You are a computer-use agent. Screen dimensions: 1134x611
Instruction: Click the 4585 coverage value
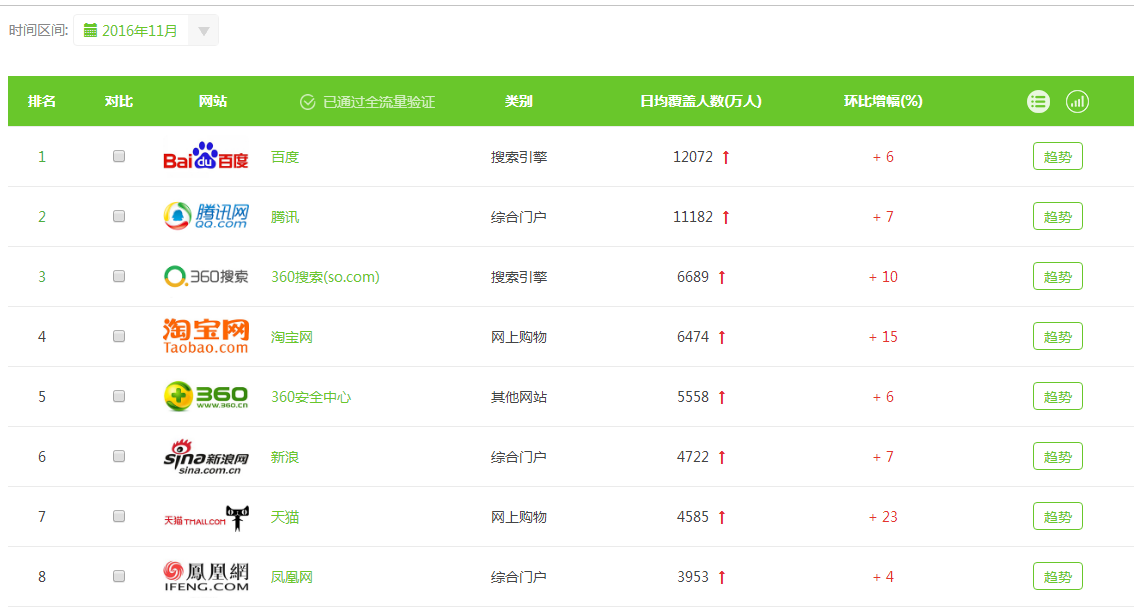[693, 517]
